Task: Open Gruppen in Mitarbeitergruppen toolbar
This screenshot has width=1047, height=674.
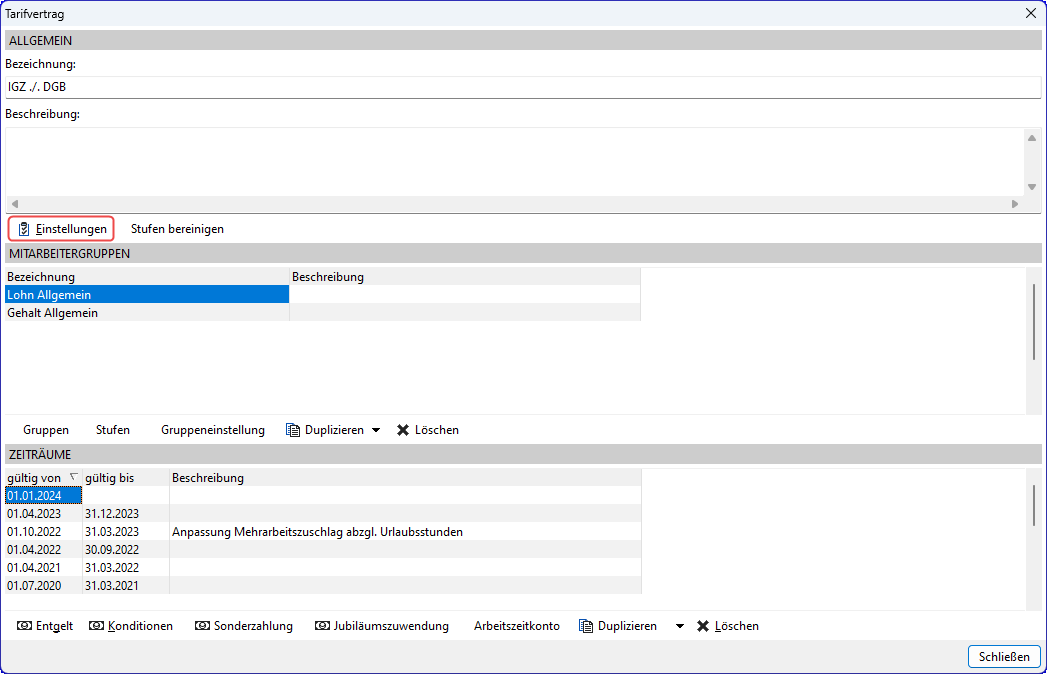Action: coord(46,430)
